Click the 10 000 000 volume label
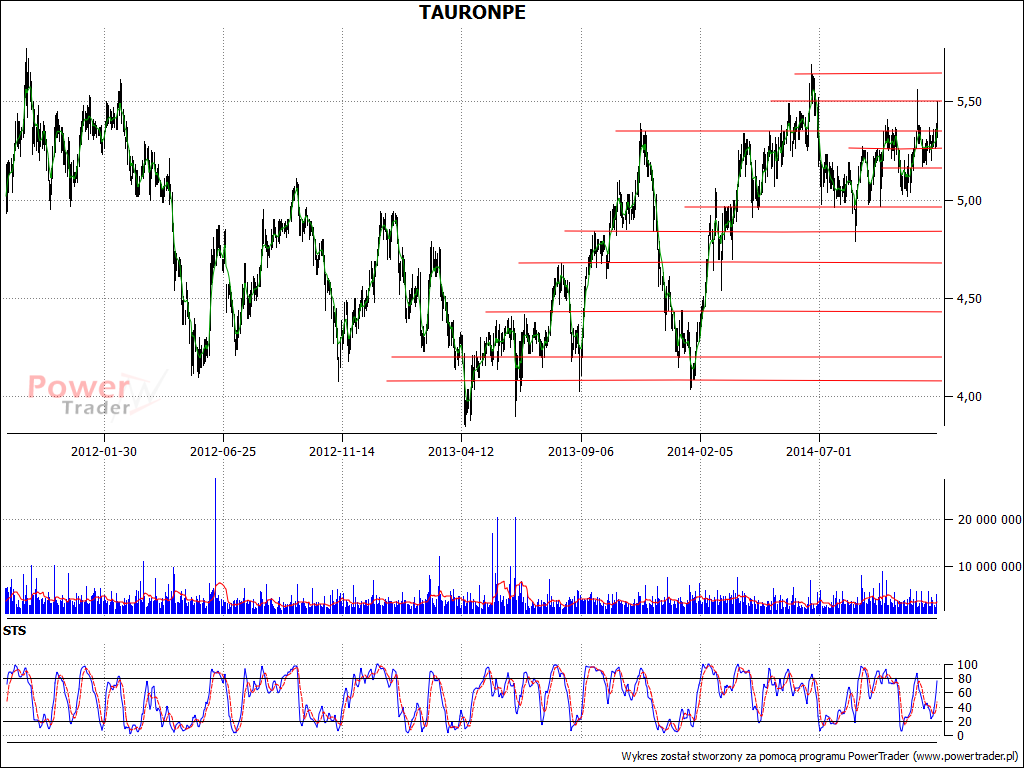The width and height of the screenshot is (1024, 768). (x=989, y=566)
